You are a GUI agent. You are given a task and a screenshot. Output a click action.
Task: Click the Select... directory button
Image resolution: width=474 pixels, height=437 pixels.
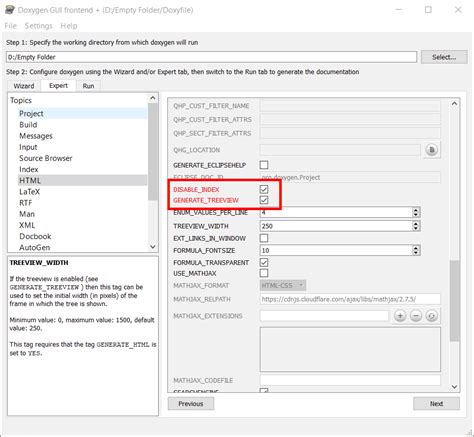click(444, 57)
